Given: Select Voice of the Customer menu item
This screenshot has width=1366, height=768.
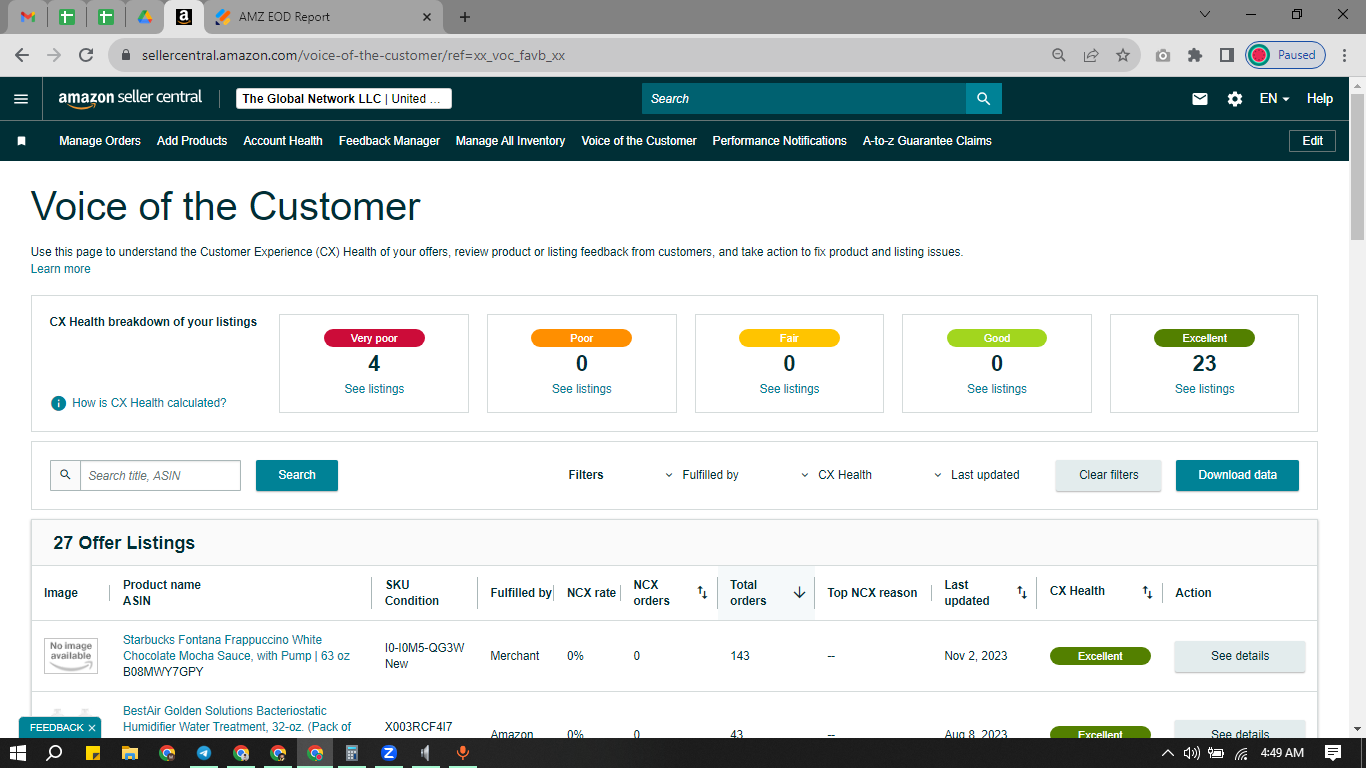Looking at the screenshot, I should click(x=639, y=141).
